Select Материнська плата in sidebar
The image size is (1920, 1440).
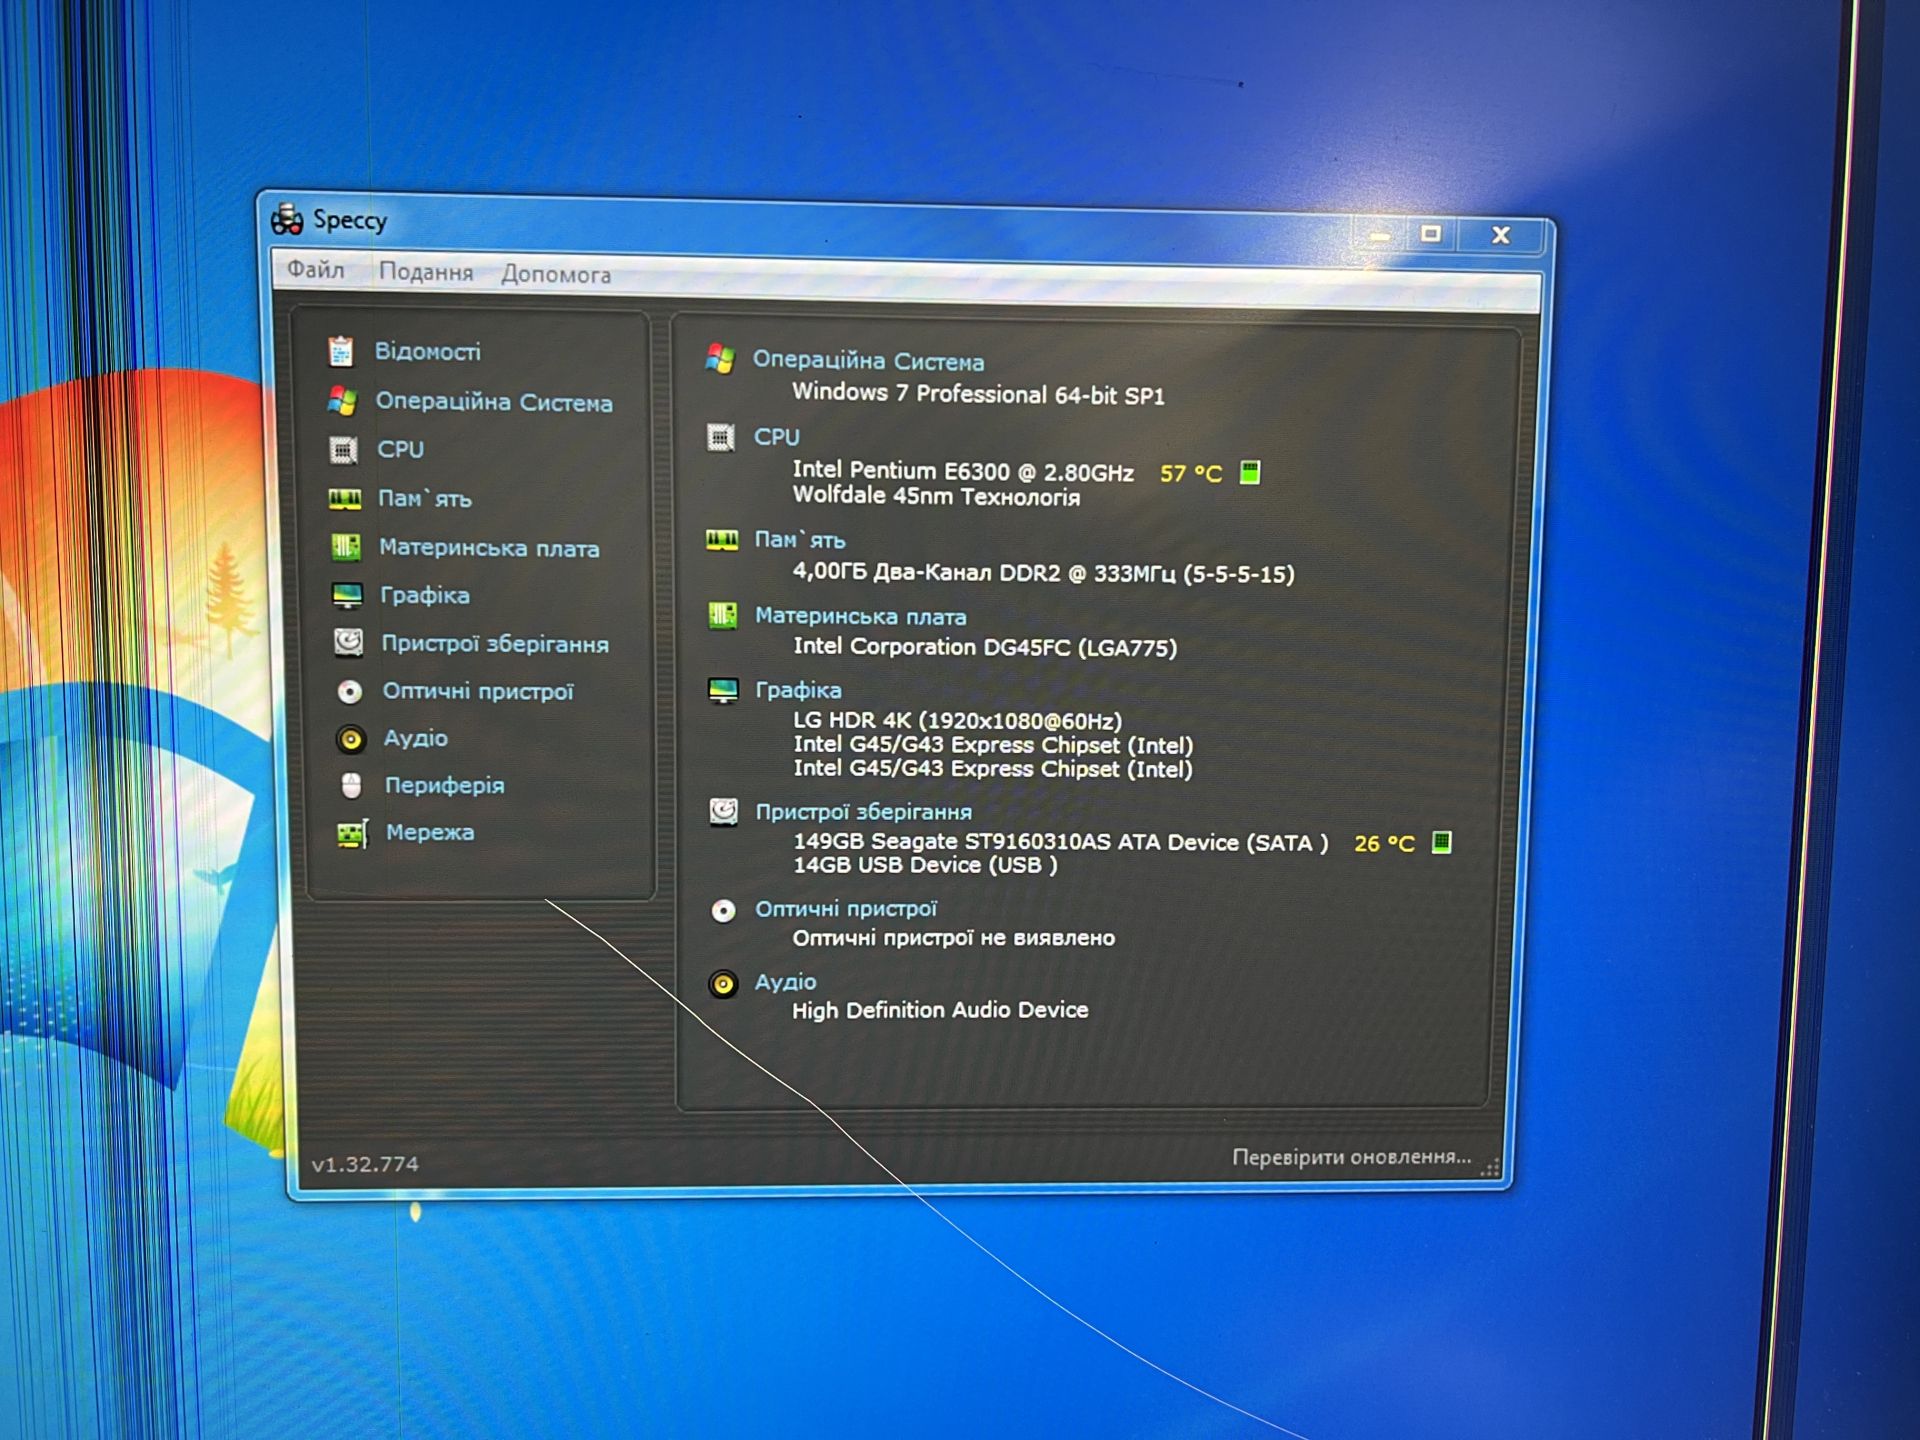coord(489,548)
